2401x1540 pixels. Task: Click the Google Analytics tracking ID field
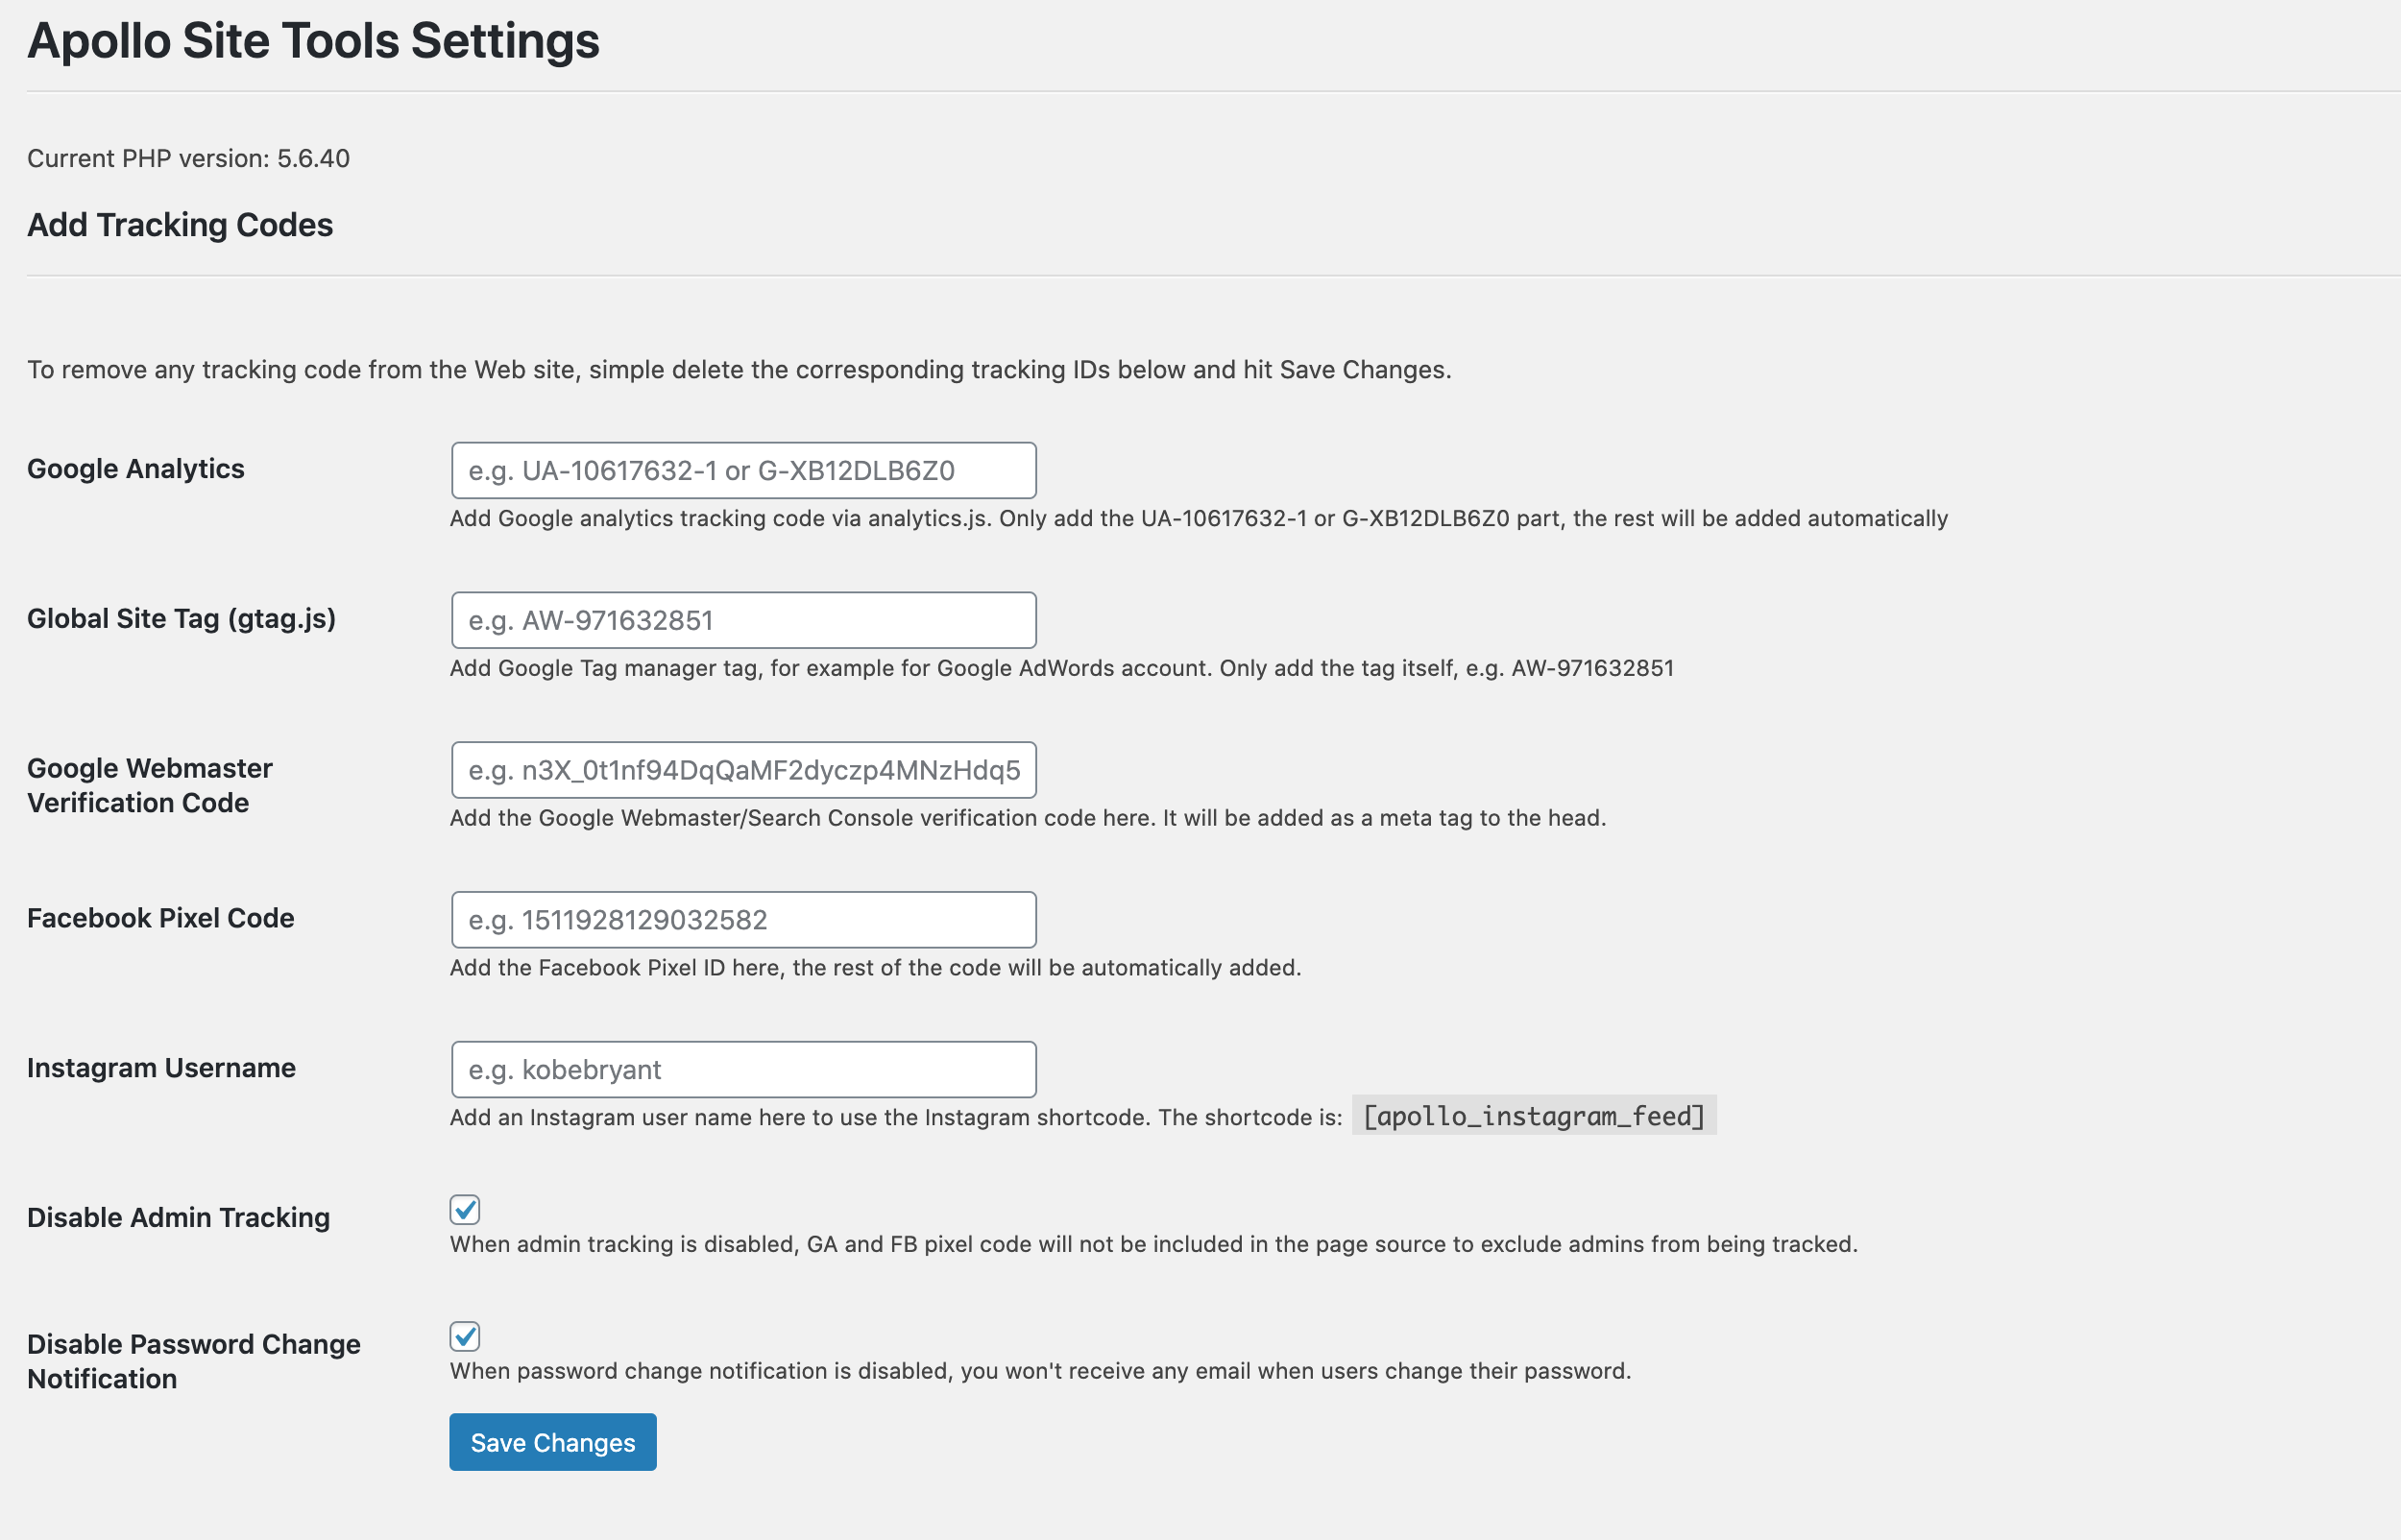[x=743, y=470]
